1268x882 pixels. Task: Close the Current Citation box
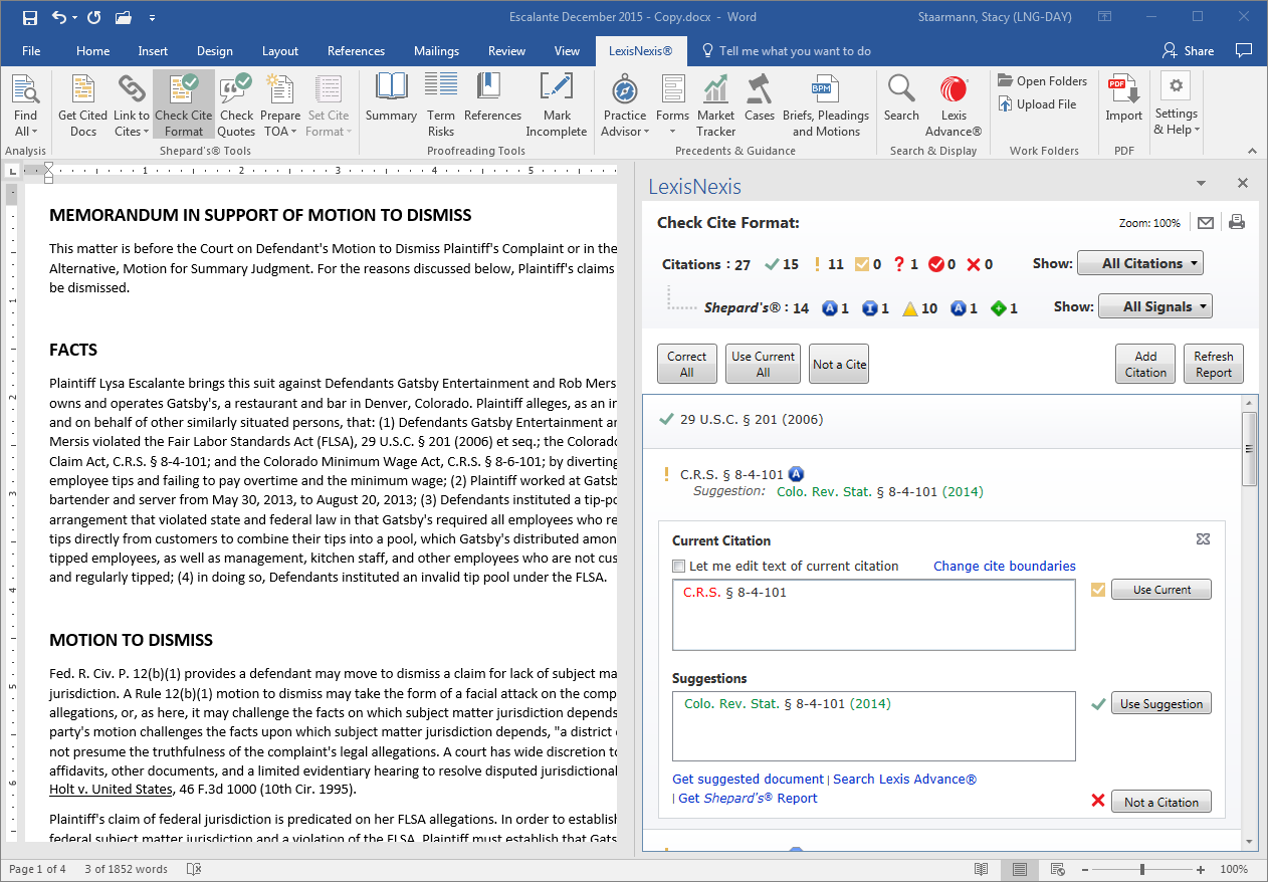[1203, 539]
